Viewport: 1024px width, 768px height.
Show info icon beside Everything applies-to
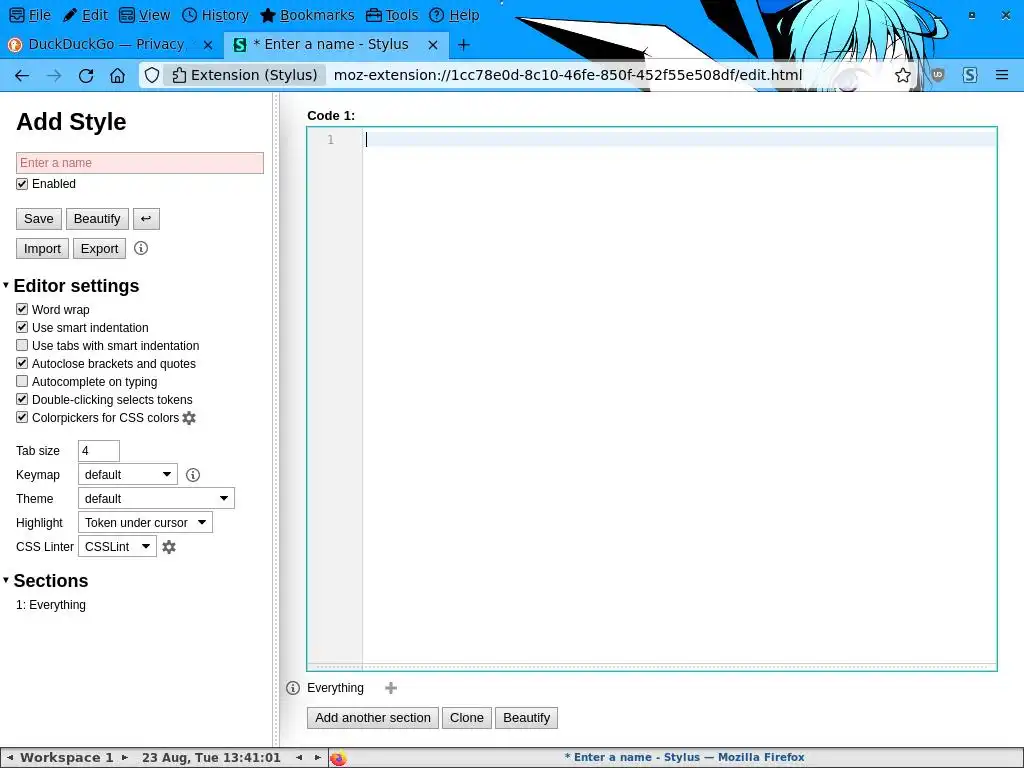click(293, 688)
